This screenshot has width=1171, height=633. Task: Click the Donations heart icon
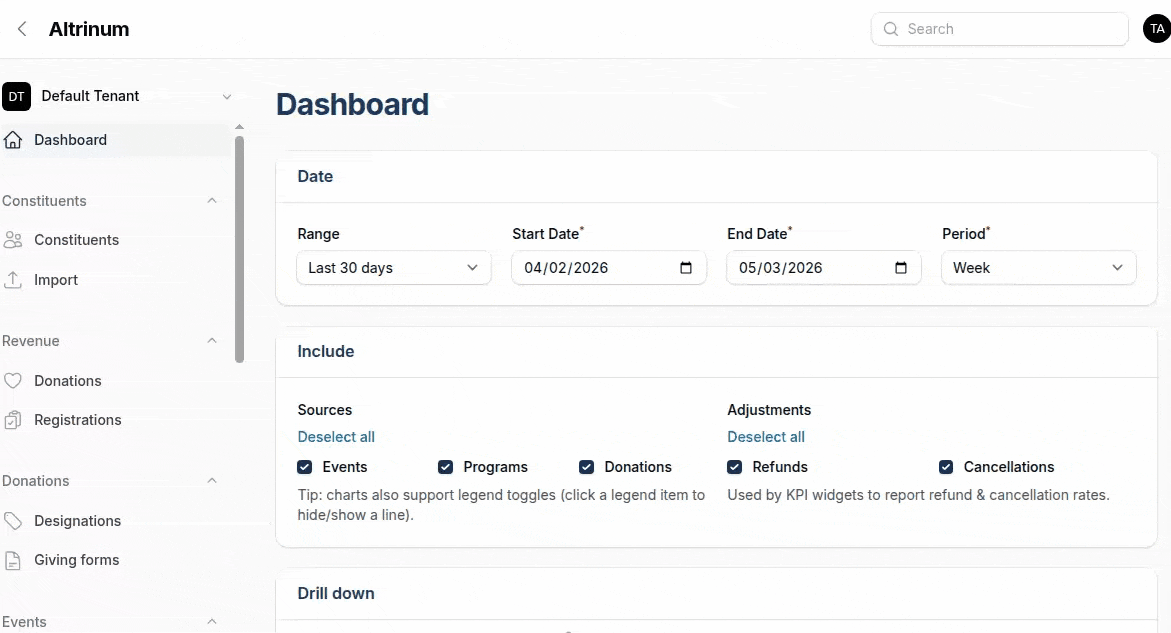coord(14,380)
